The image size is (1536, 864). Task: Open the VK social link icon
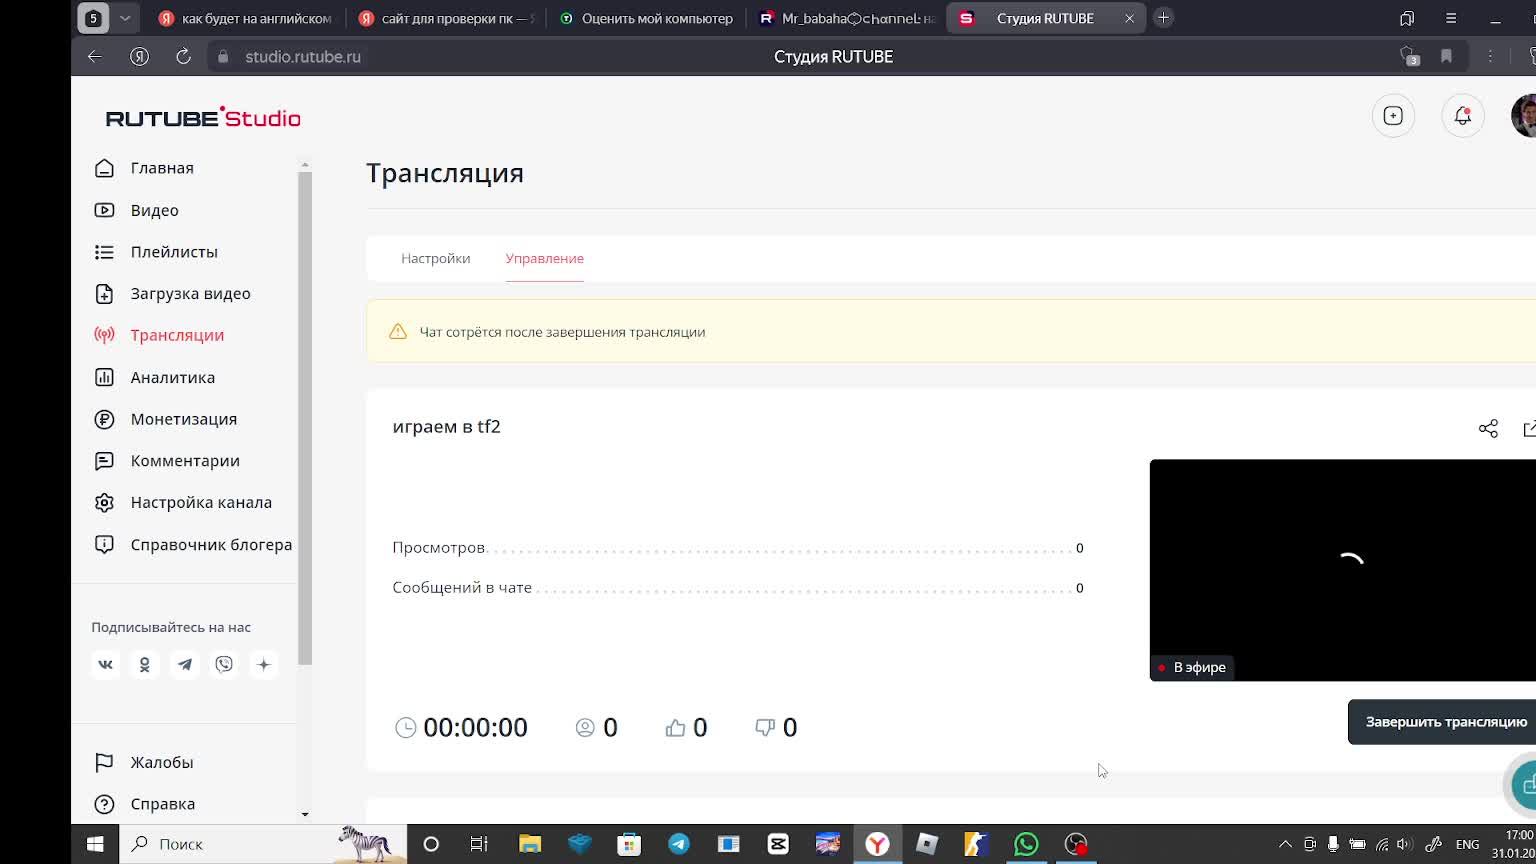pos(105,664)
